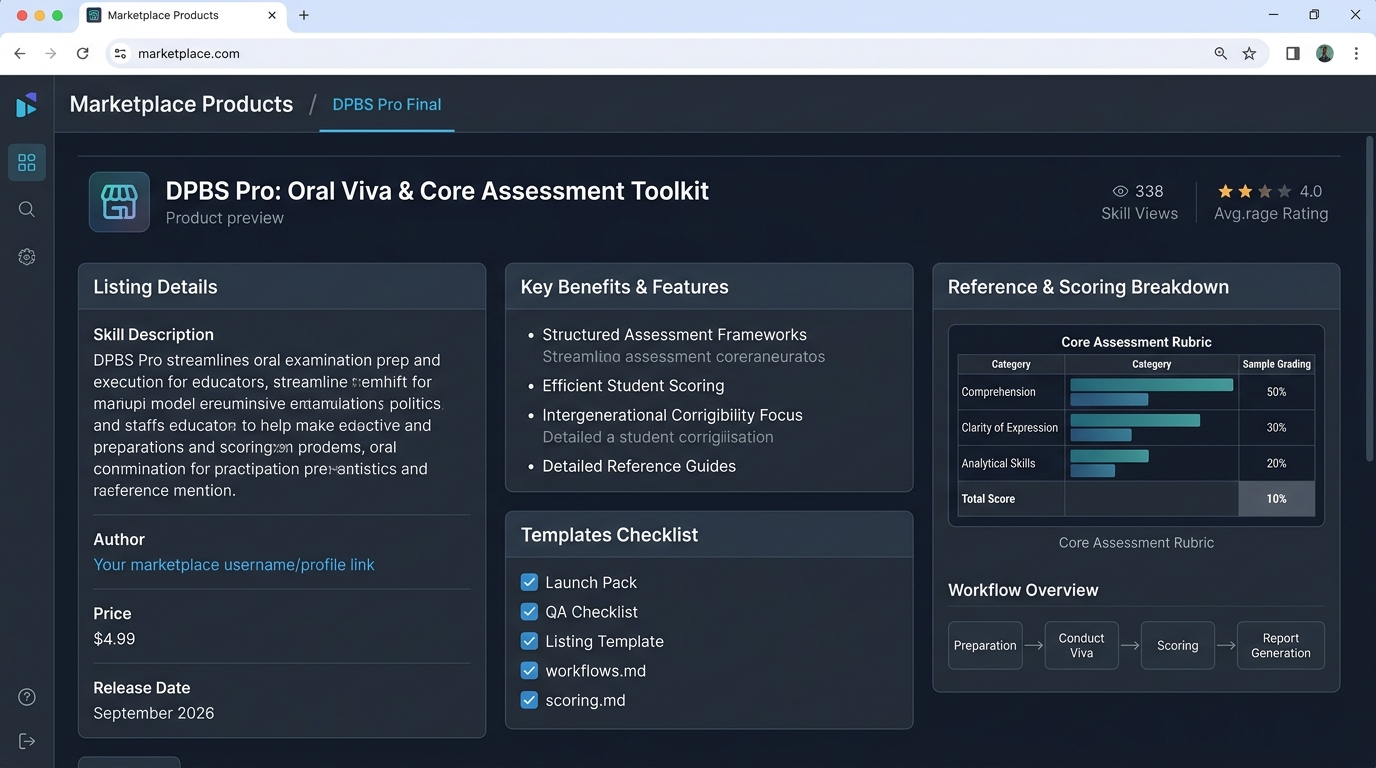Click the app logo in the sidebar
This screenshot has width=1376, height=768.
pos(27,104)
